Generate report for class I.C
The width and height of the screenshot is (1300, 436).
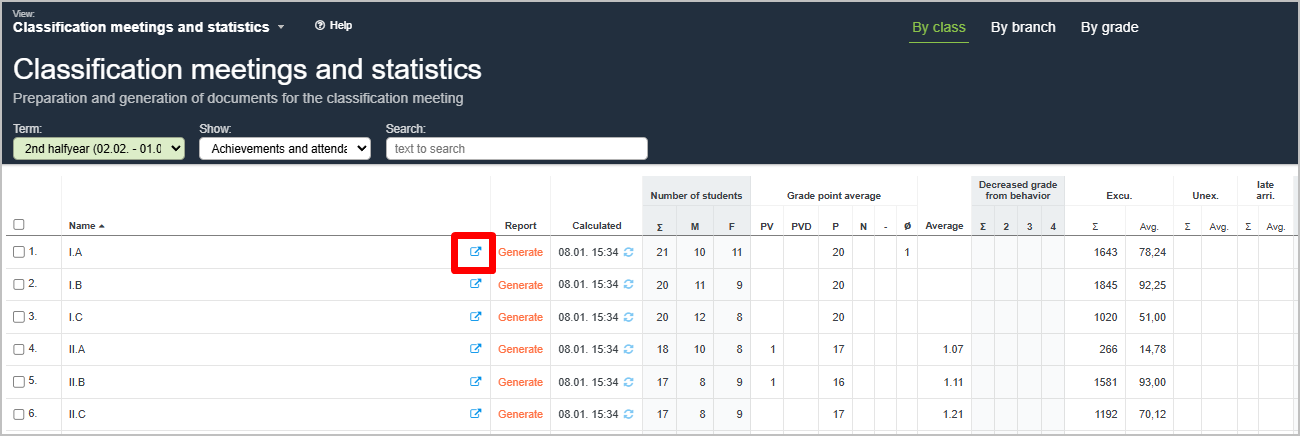[x=520, y=317]
